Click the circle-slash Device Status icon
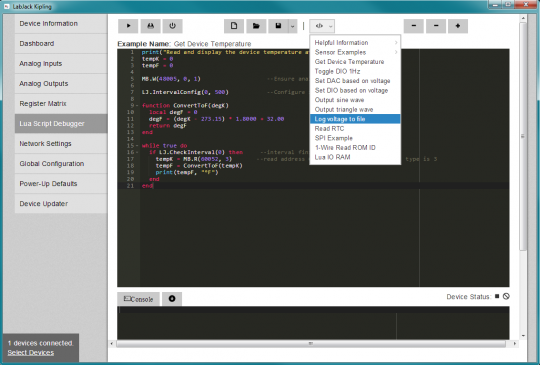This screenshot has height=365, width=540. tap(506, 296)
